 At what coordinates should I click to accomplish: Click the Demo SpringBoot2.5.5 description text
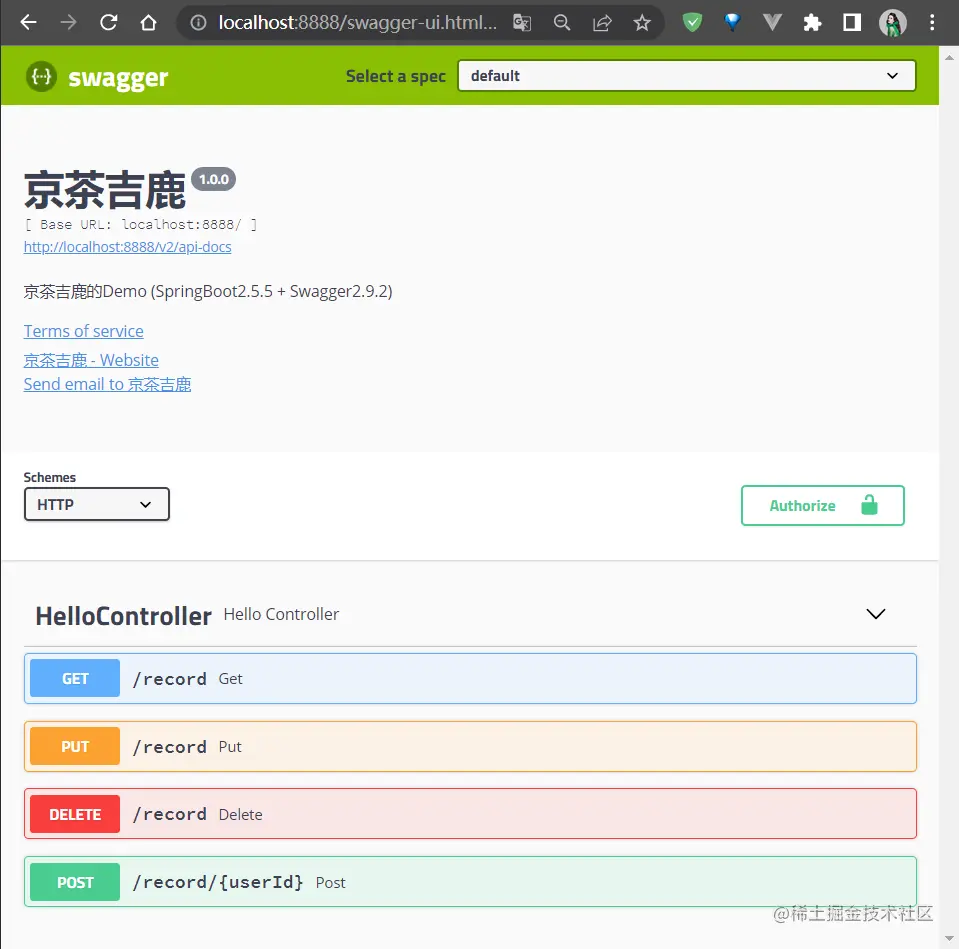(208, 291)
